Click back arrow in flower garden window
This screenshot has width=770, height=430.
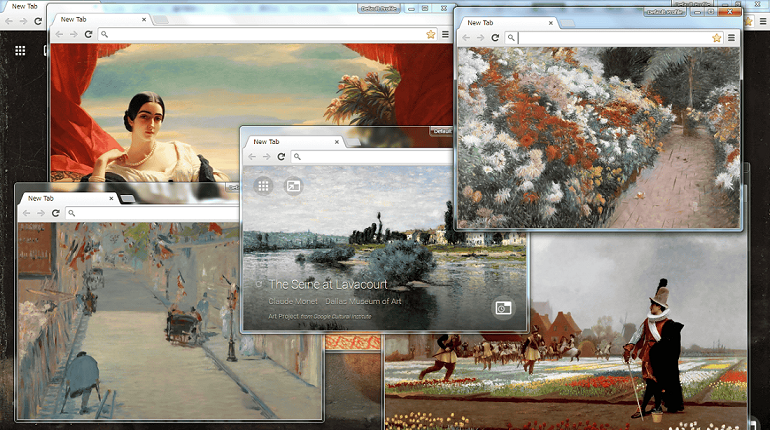[x=466, y=38]
